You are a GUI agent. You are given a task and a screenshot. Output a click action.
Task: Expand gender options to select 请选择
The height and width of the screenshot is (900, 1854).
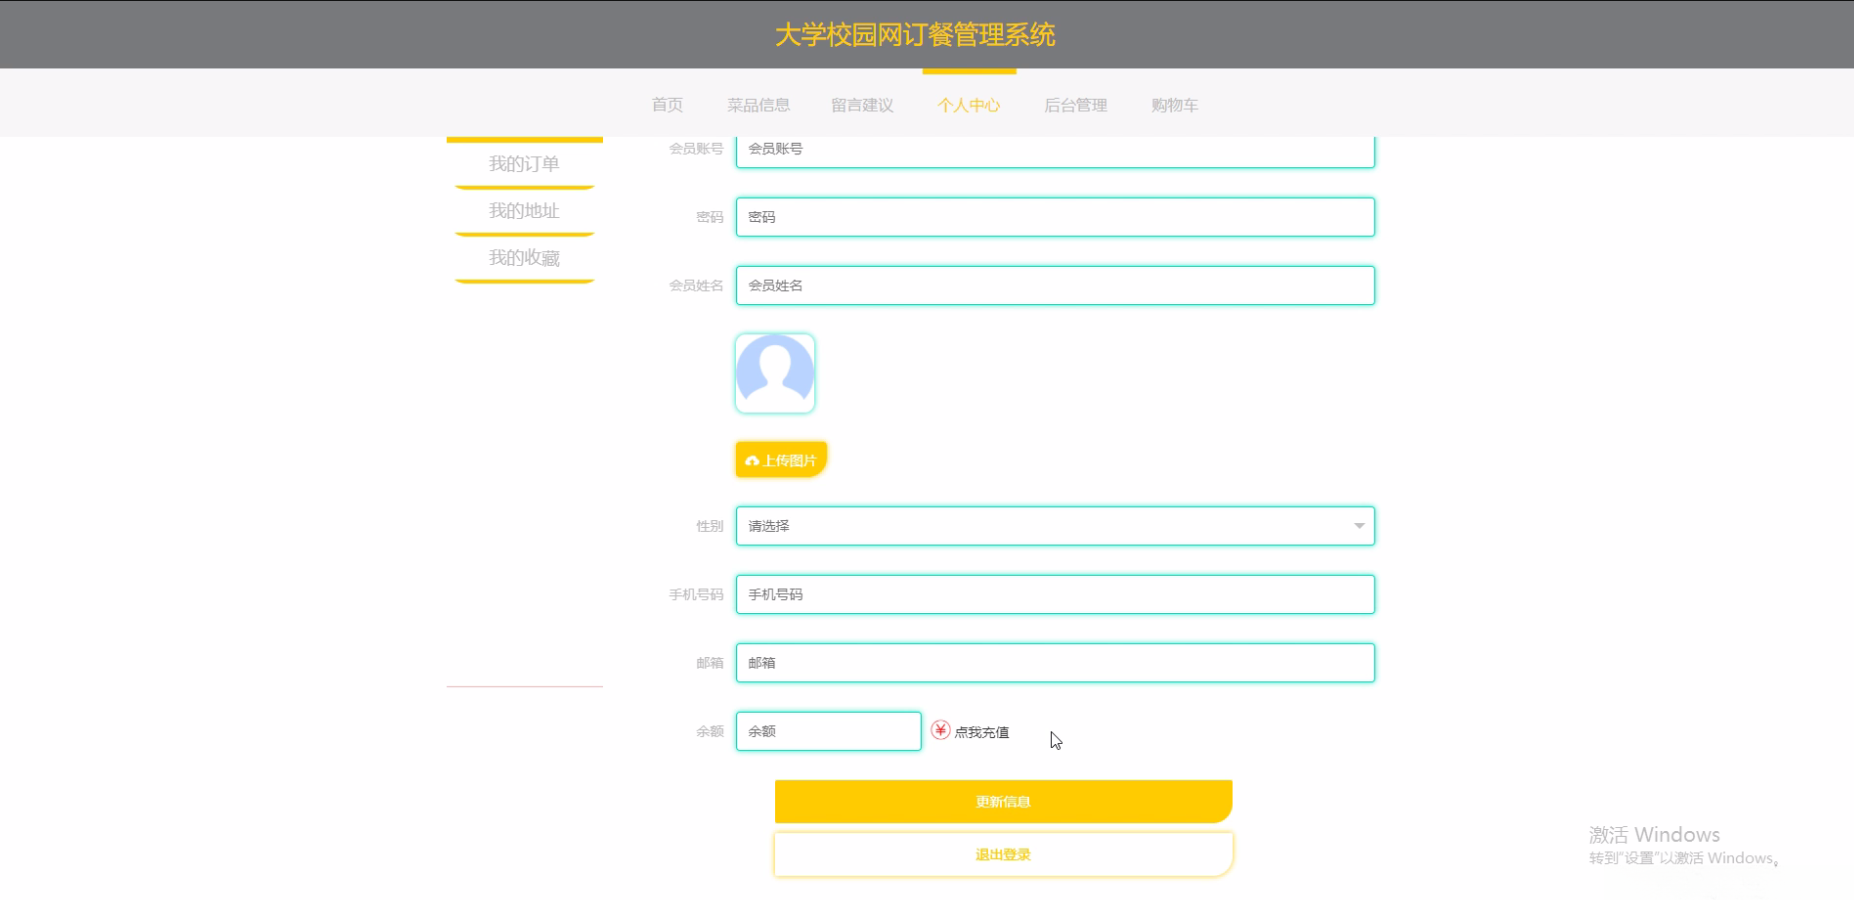click(1055, 525)
